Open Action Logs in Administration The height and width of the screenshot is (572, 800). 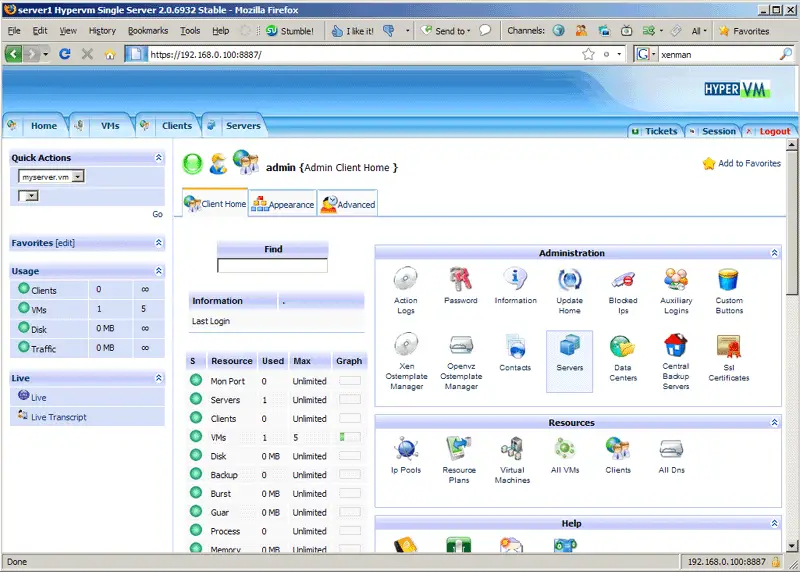(x=406, y=290)
